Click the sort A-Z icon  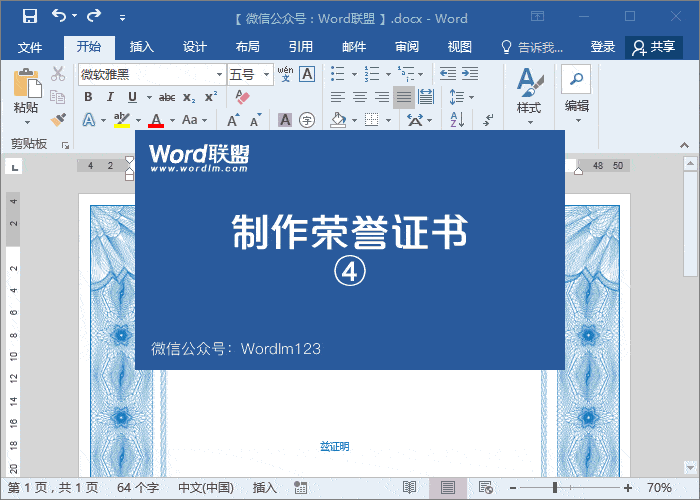pyautogui.click(x=458, y=120)
